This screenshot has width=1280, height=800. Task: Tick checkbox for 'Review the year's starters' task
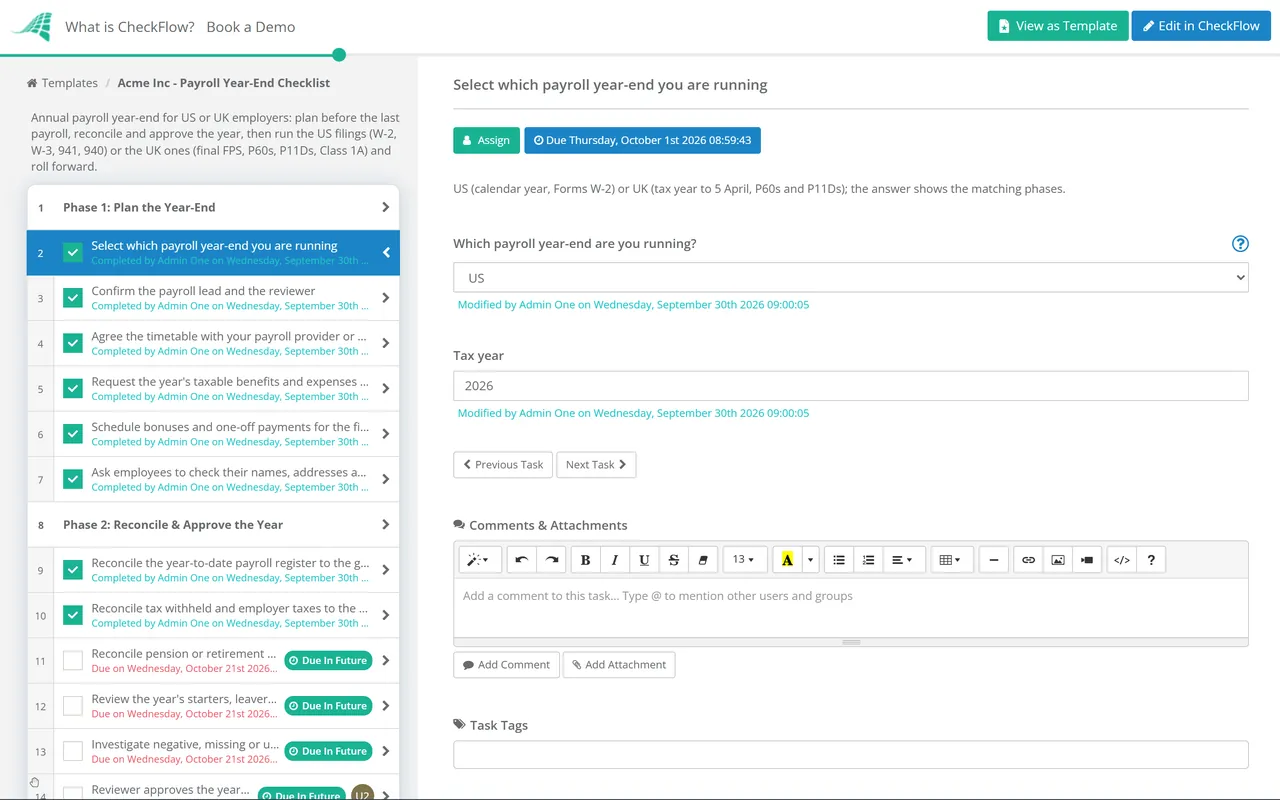pyautogui.click(x=73, y=706)
